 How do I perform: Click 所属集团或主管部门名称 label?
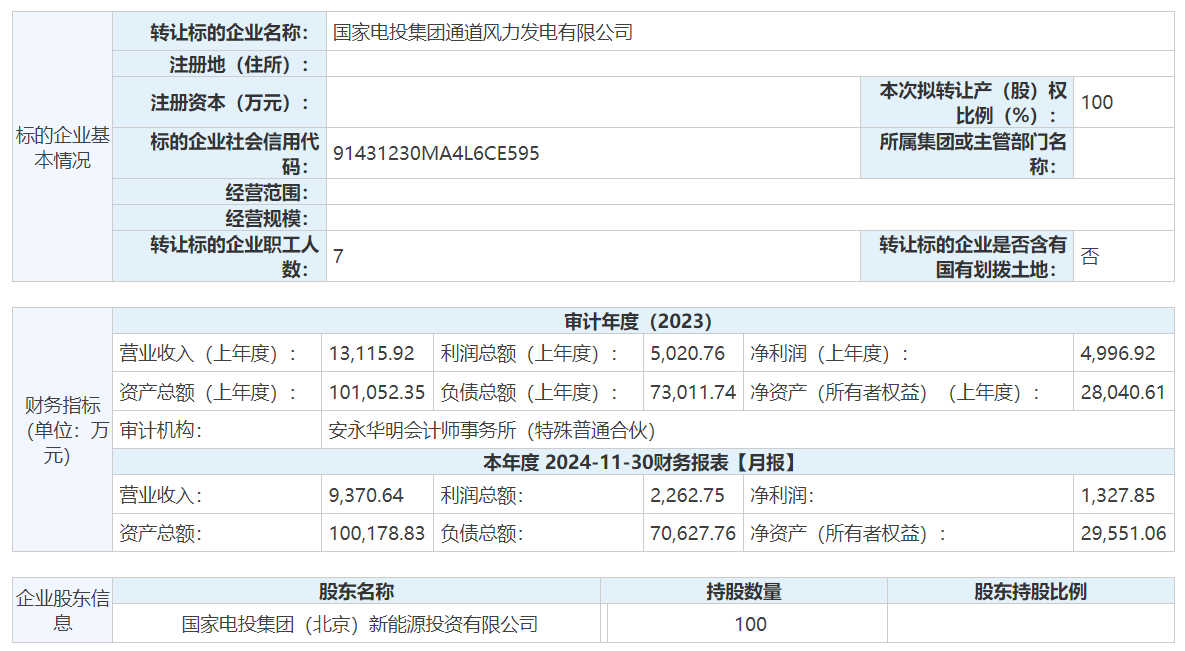tap(973, 153)
